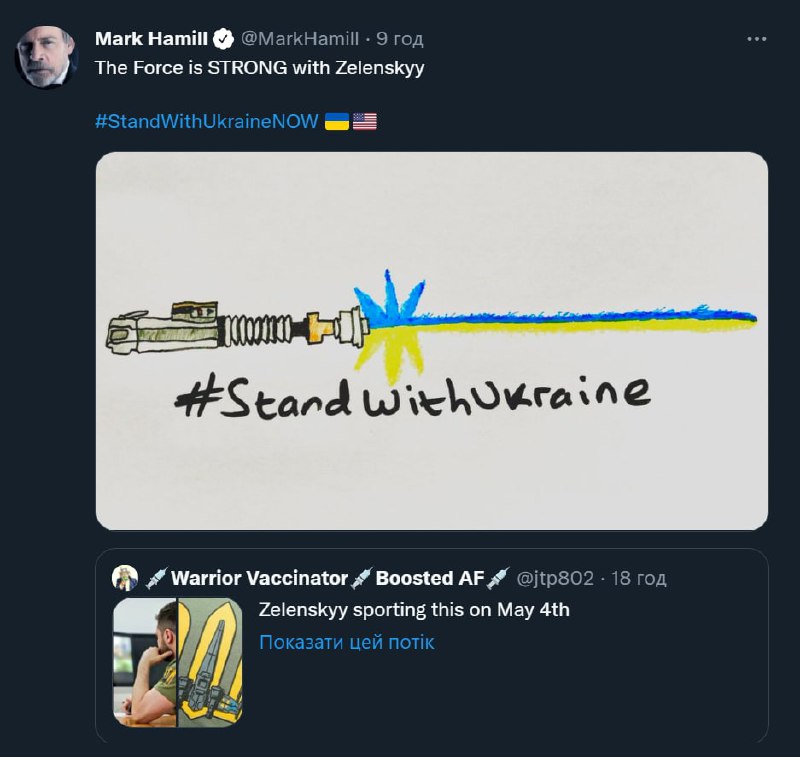
Task: Click the Показати цей потік link
Action: (346, 642)
